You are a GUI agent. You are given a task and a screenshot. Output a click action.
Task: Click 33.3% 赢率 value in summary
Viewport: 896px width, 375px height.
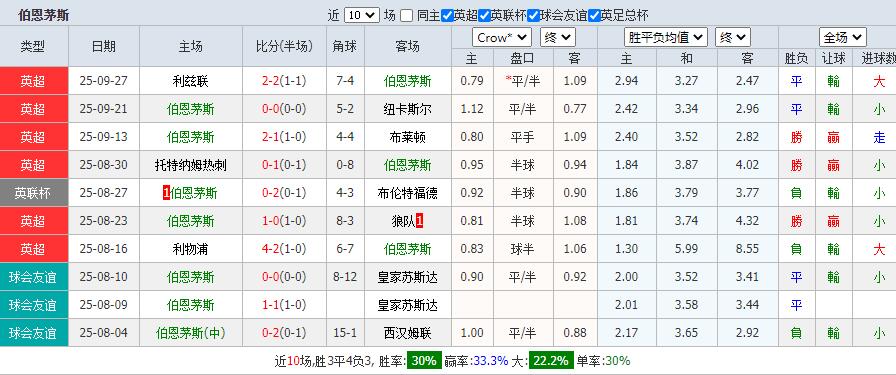(491, 361)
